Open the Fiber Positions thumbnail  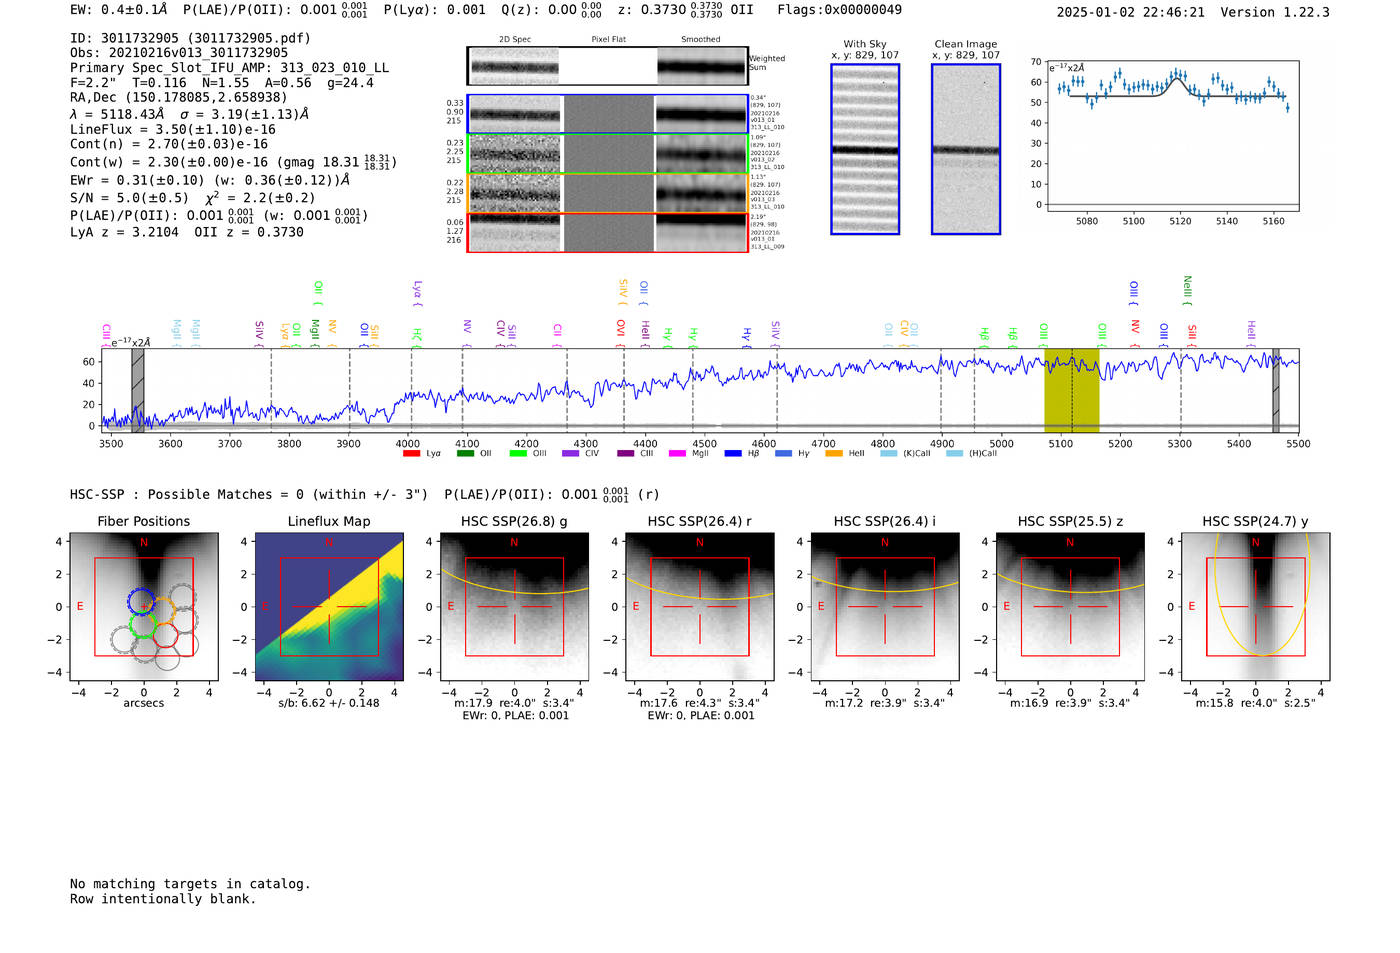(x=144, y=607)
